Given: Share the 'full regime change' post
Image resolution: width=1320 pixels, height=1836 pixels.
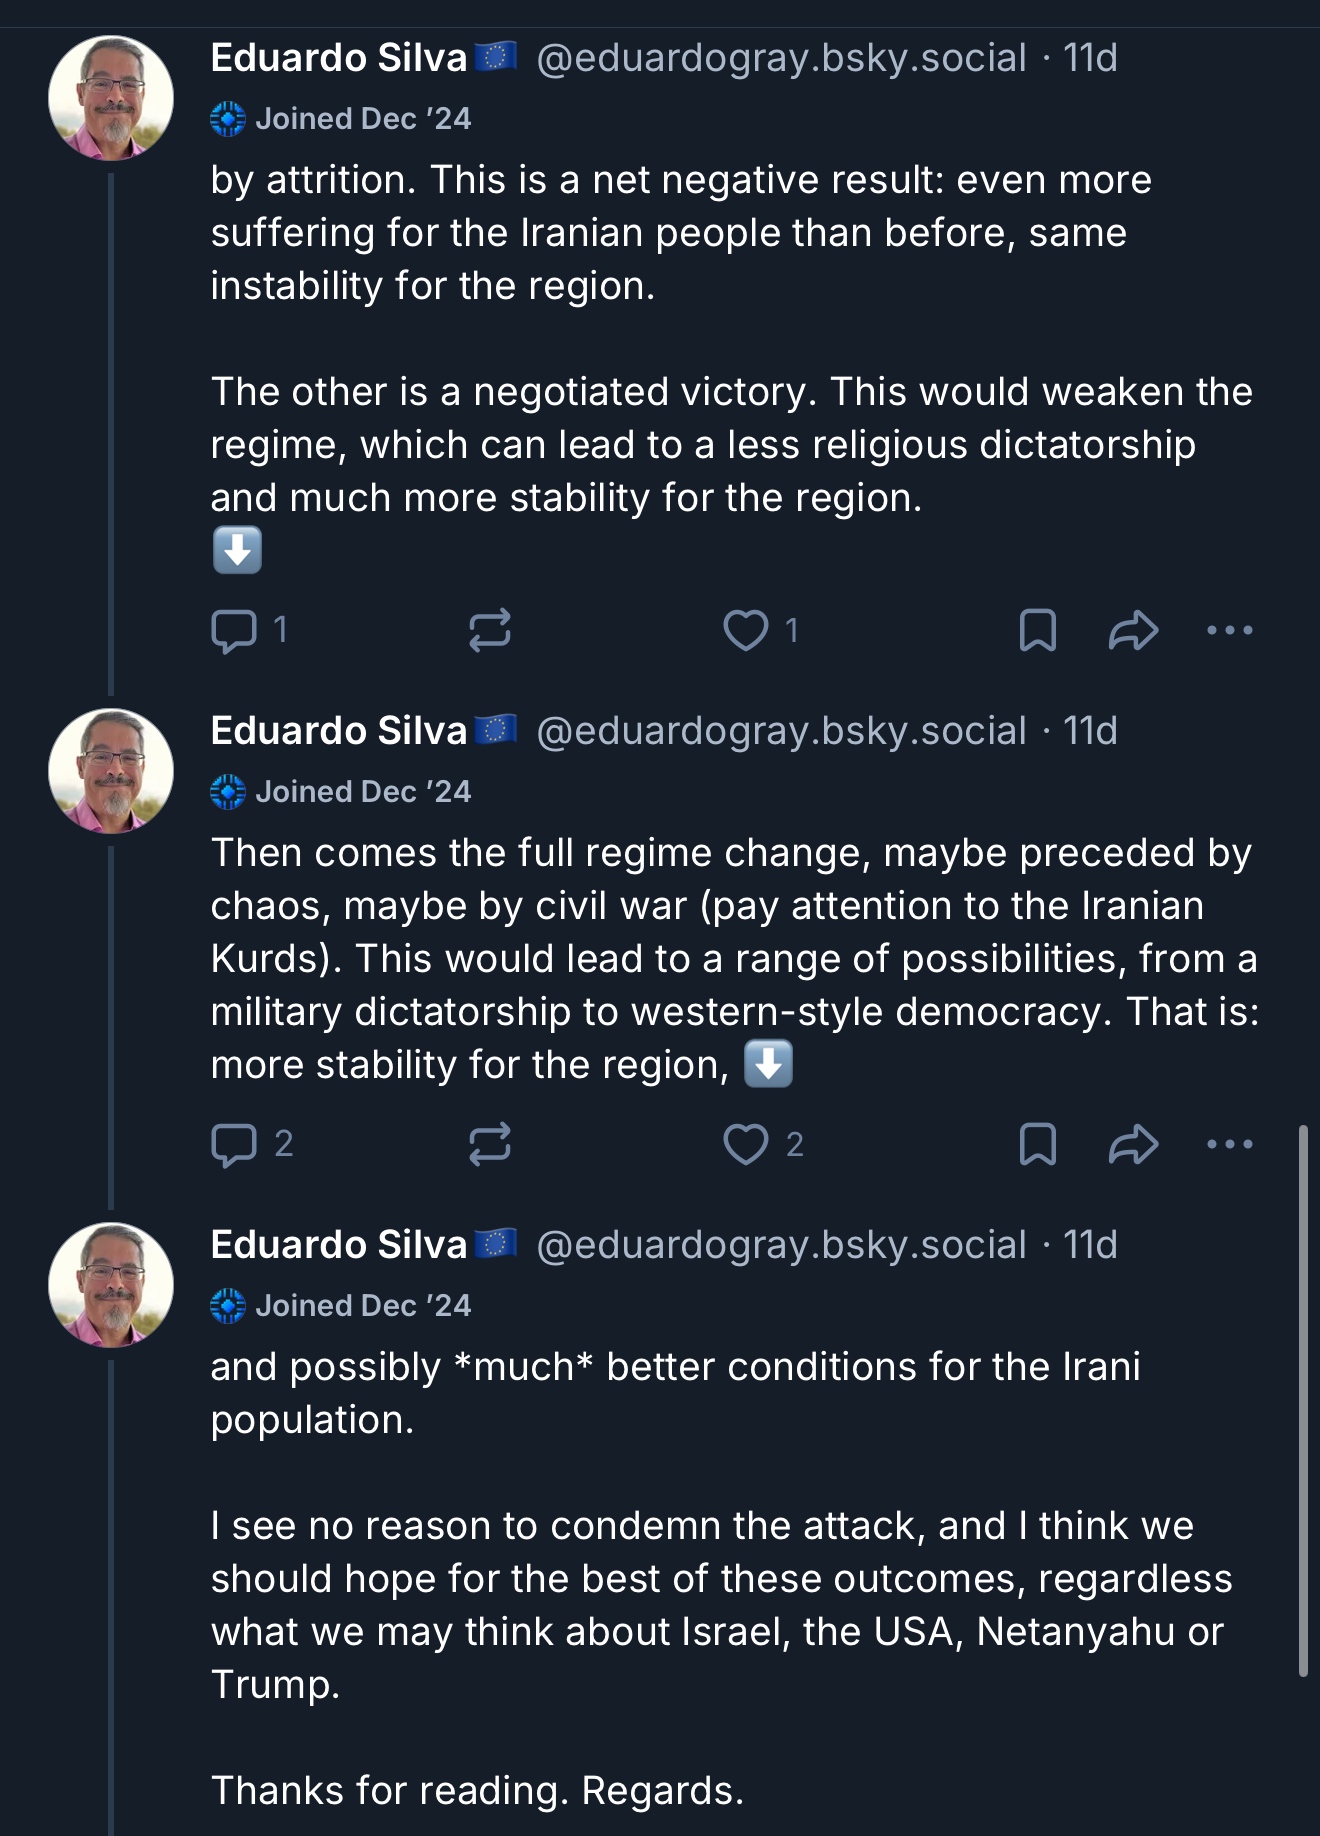Looking at the screenshot, I should pyautogui.click(x=1133, y=1145).
